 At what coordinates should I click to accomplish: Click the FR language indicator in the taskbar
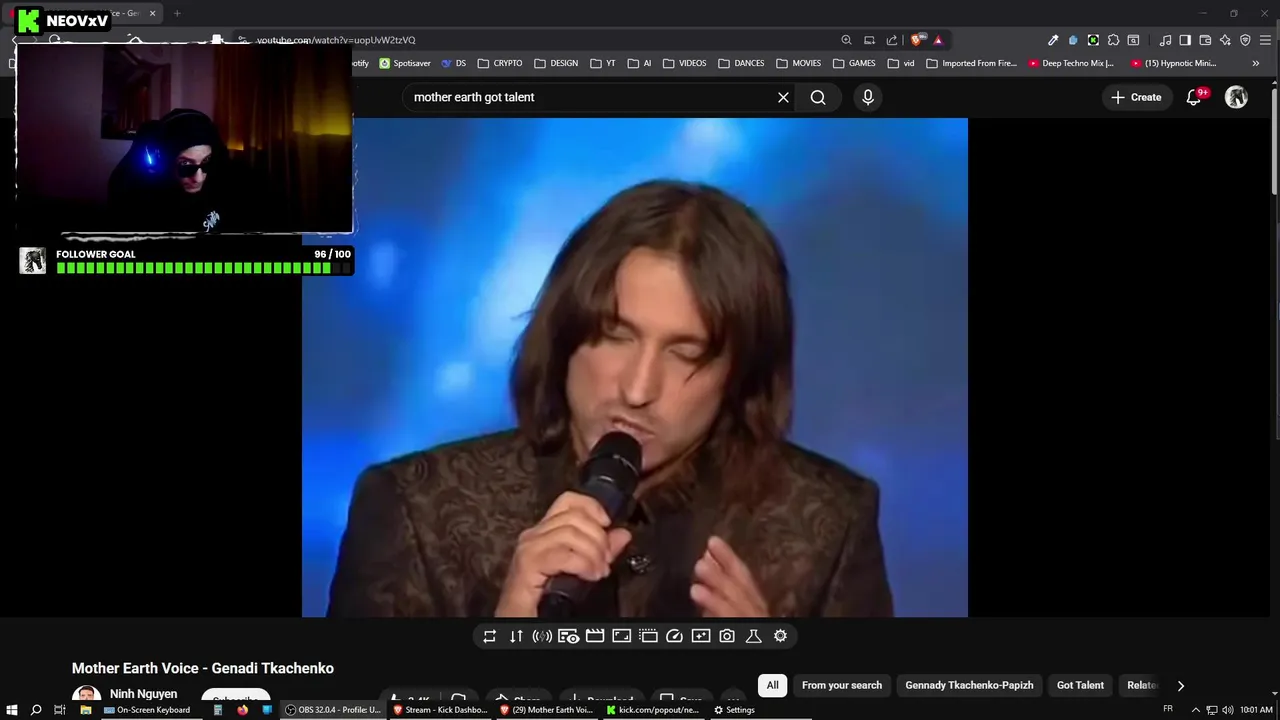[x=1168, y=709]
